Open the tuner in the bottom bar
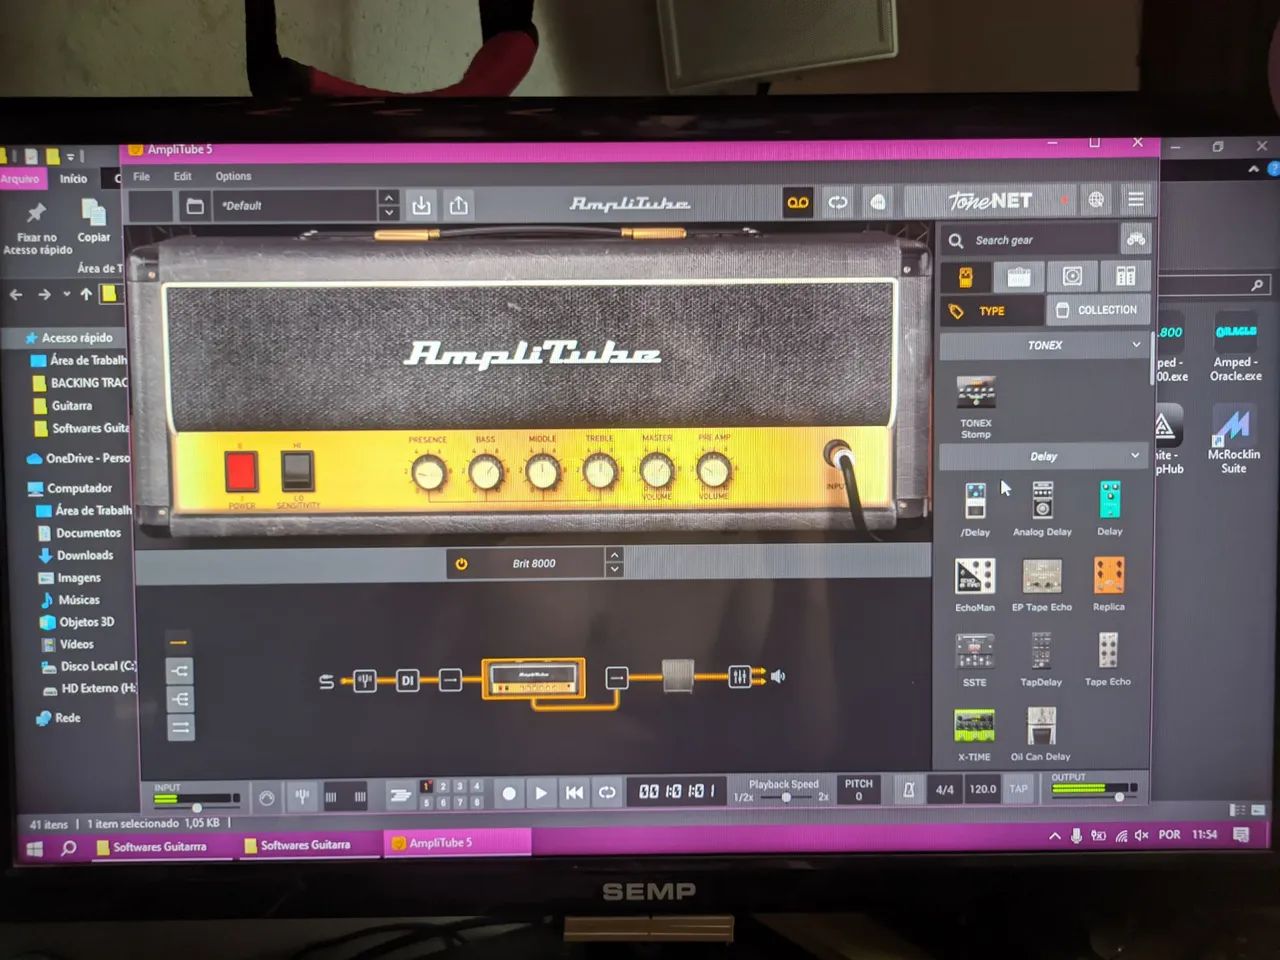The image size is (1280, 960). 301,797
